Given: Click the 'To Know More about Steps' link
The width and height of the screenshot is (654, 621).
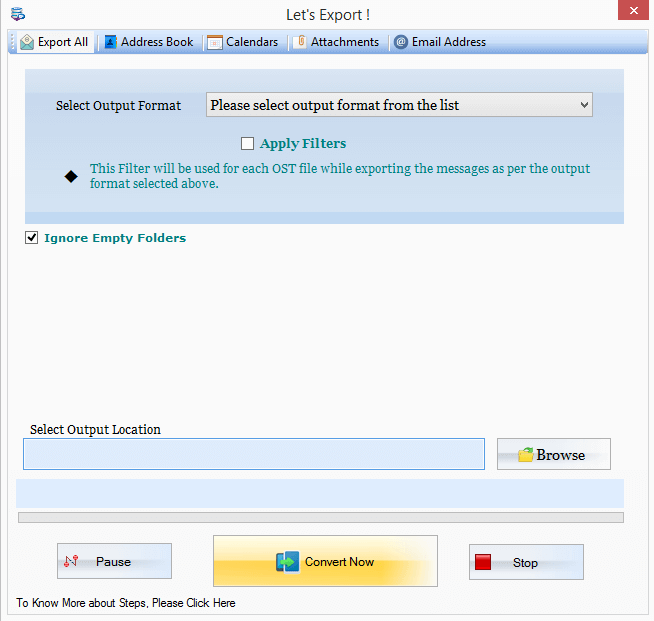Looking at the screenshot, I should pyautogui.click(x=126, y=603).
